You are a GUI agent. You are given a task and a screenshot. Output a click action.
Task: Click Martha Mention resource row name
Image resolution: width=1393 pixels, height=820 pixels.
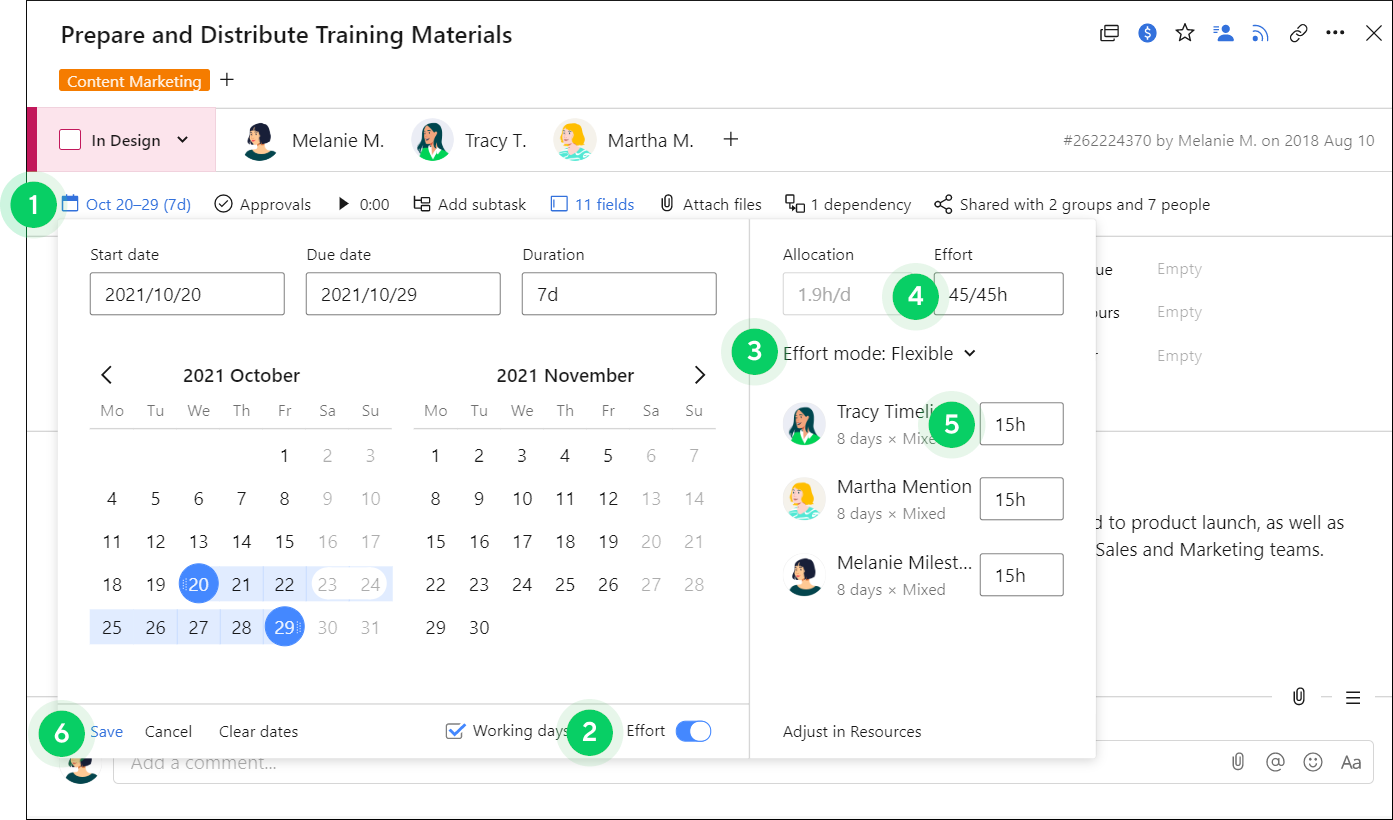coord(904,486)
